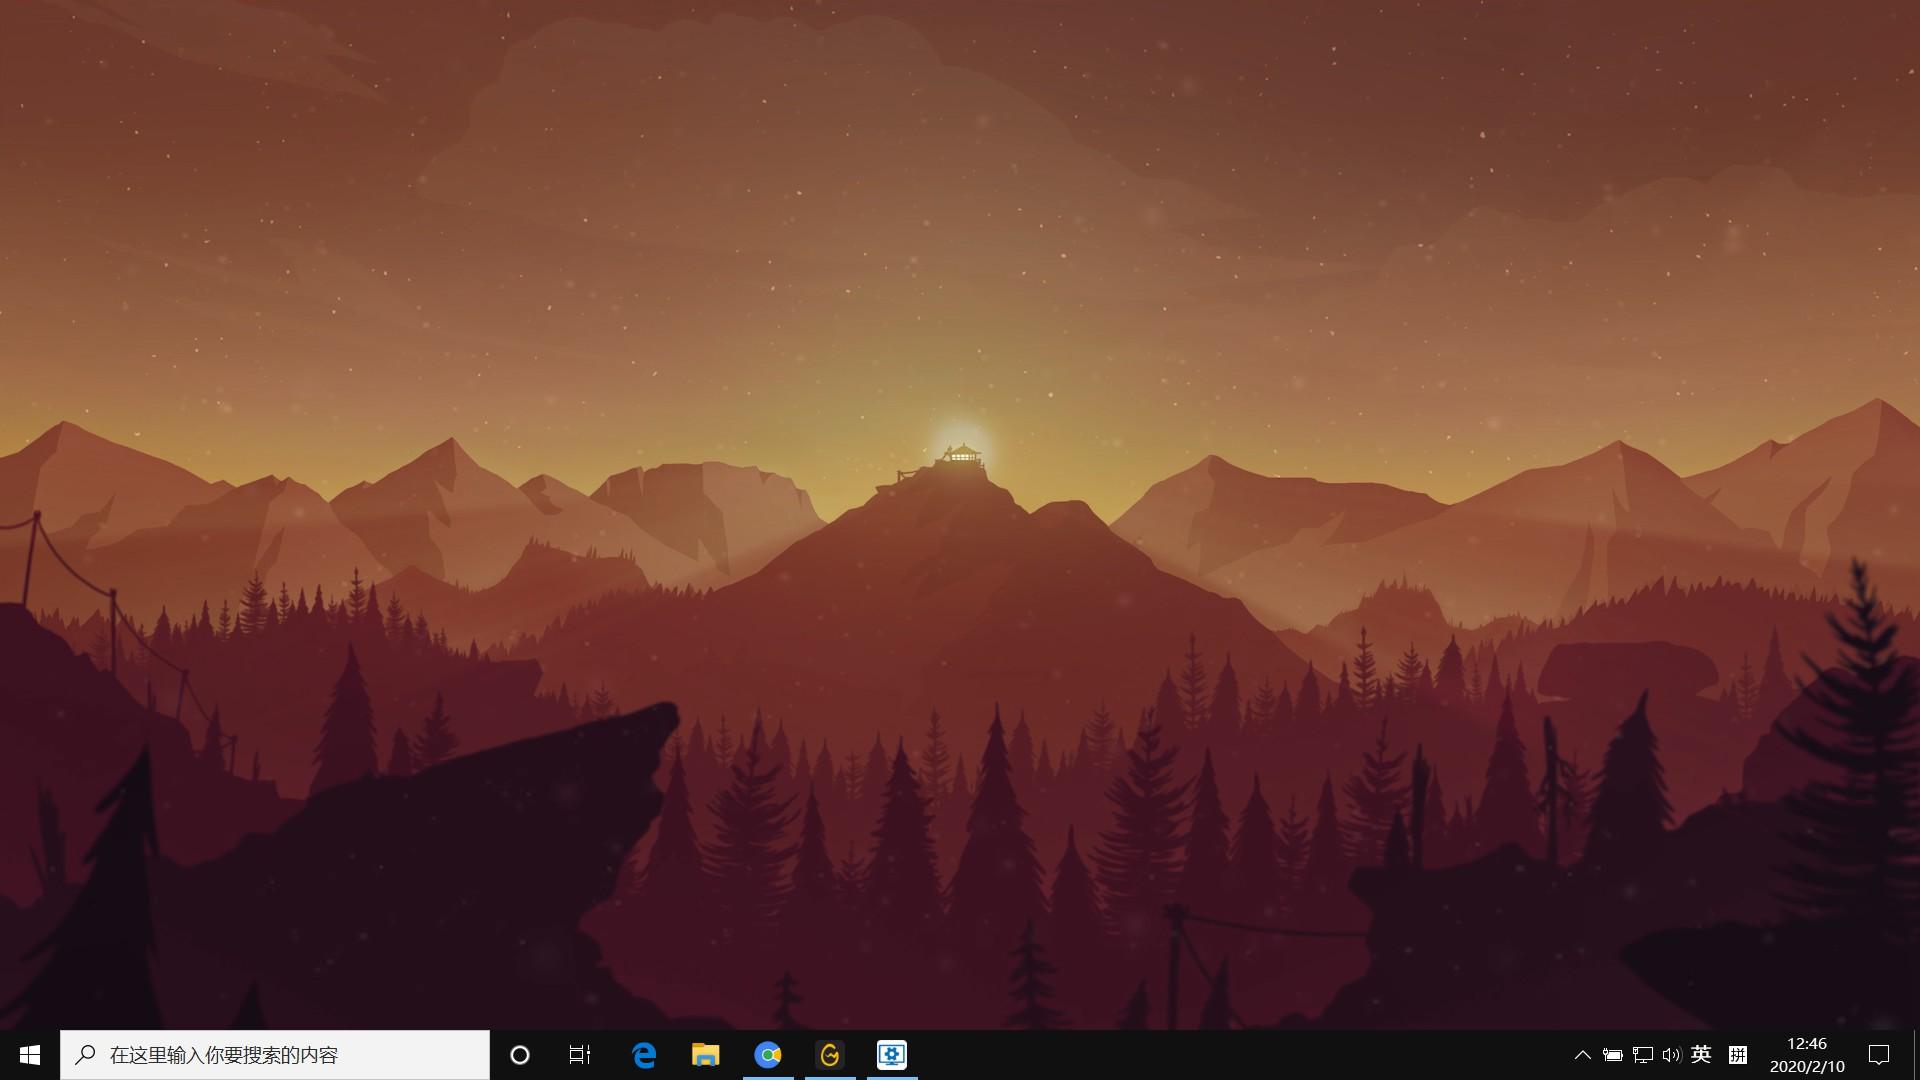Toggle the 英 input language indicator
Image resolution: width=1920 pixels, height=1080 pixels.
tap(1701, 1054)
